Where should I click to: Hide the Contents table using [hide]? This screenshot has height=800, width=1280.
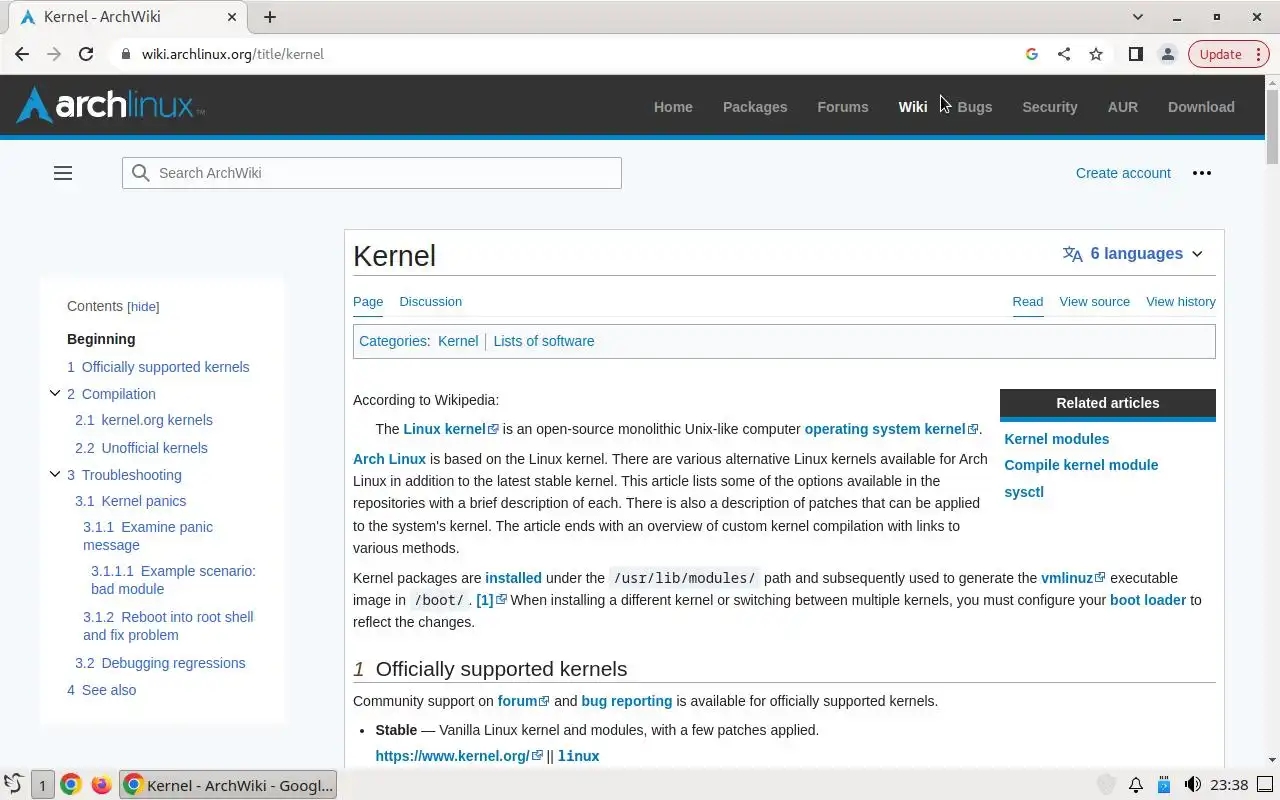coord(143,307)
